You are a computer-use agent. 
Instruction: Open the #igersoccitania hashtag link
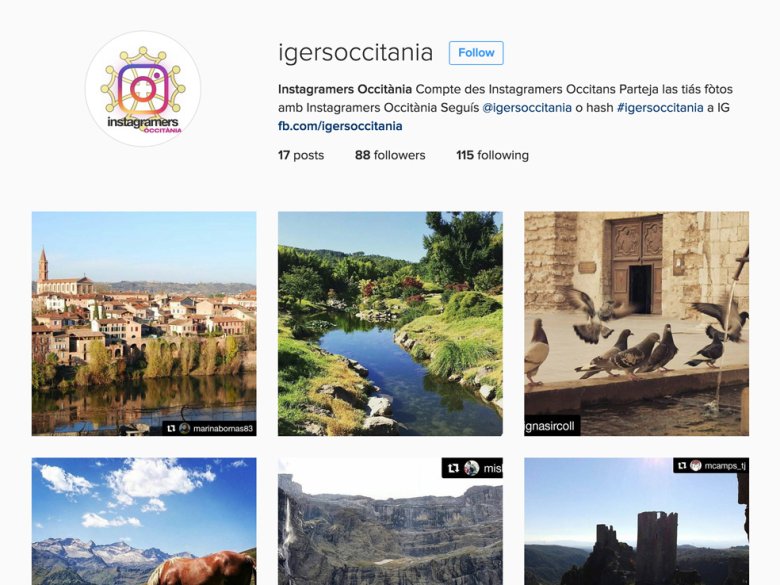[660, 107]
